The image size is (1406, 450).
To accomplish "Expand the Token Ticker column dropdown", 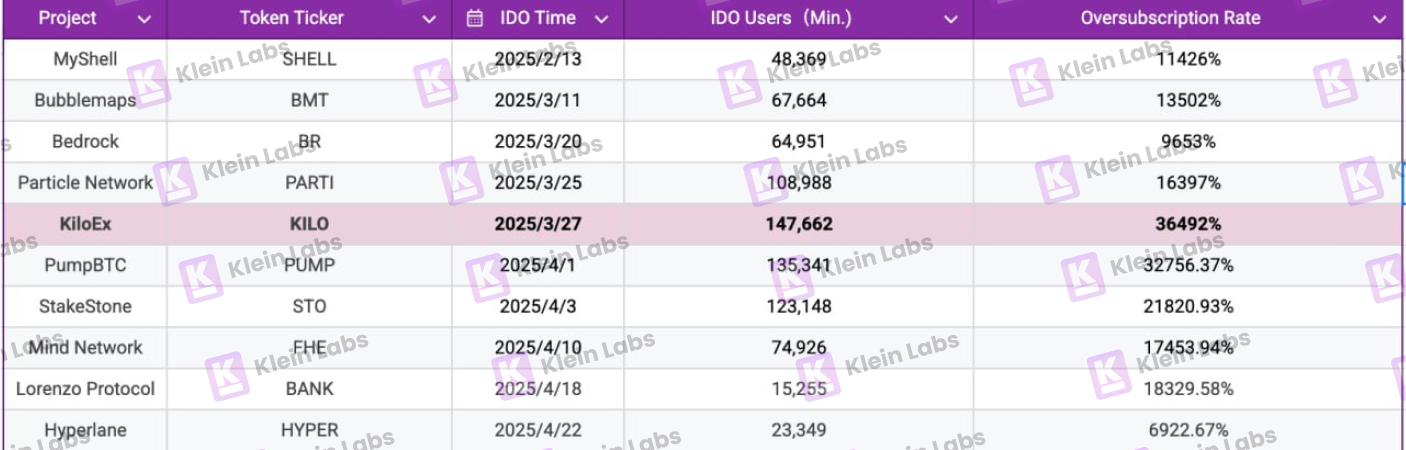I will tap(429, 19).
